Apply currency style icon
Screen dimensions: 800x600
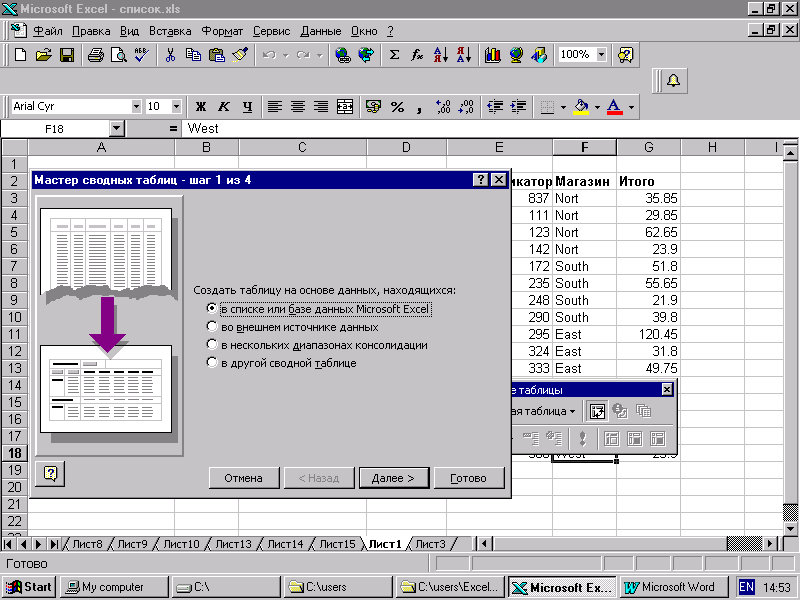coord(373,107)
